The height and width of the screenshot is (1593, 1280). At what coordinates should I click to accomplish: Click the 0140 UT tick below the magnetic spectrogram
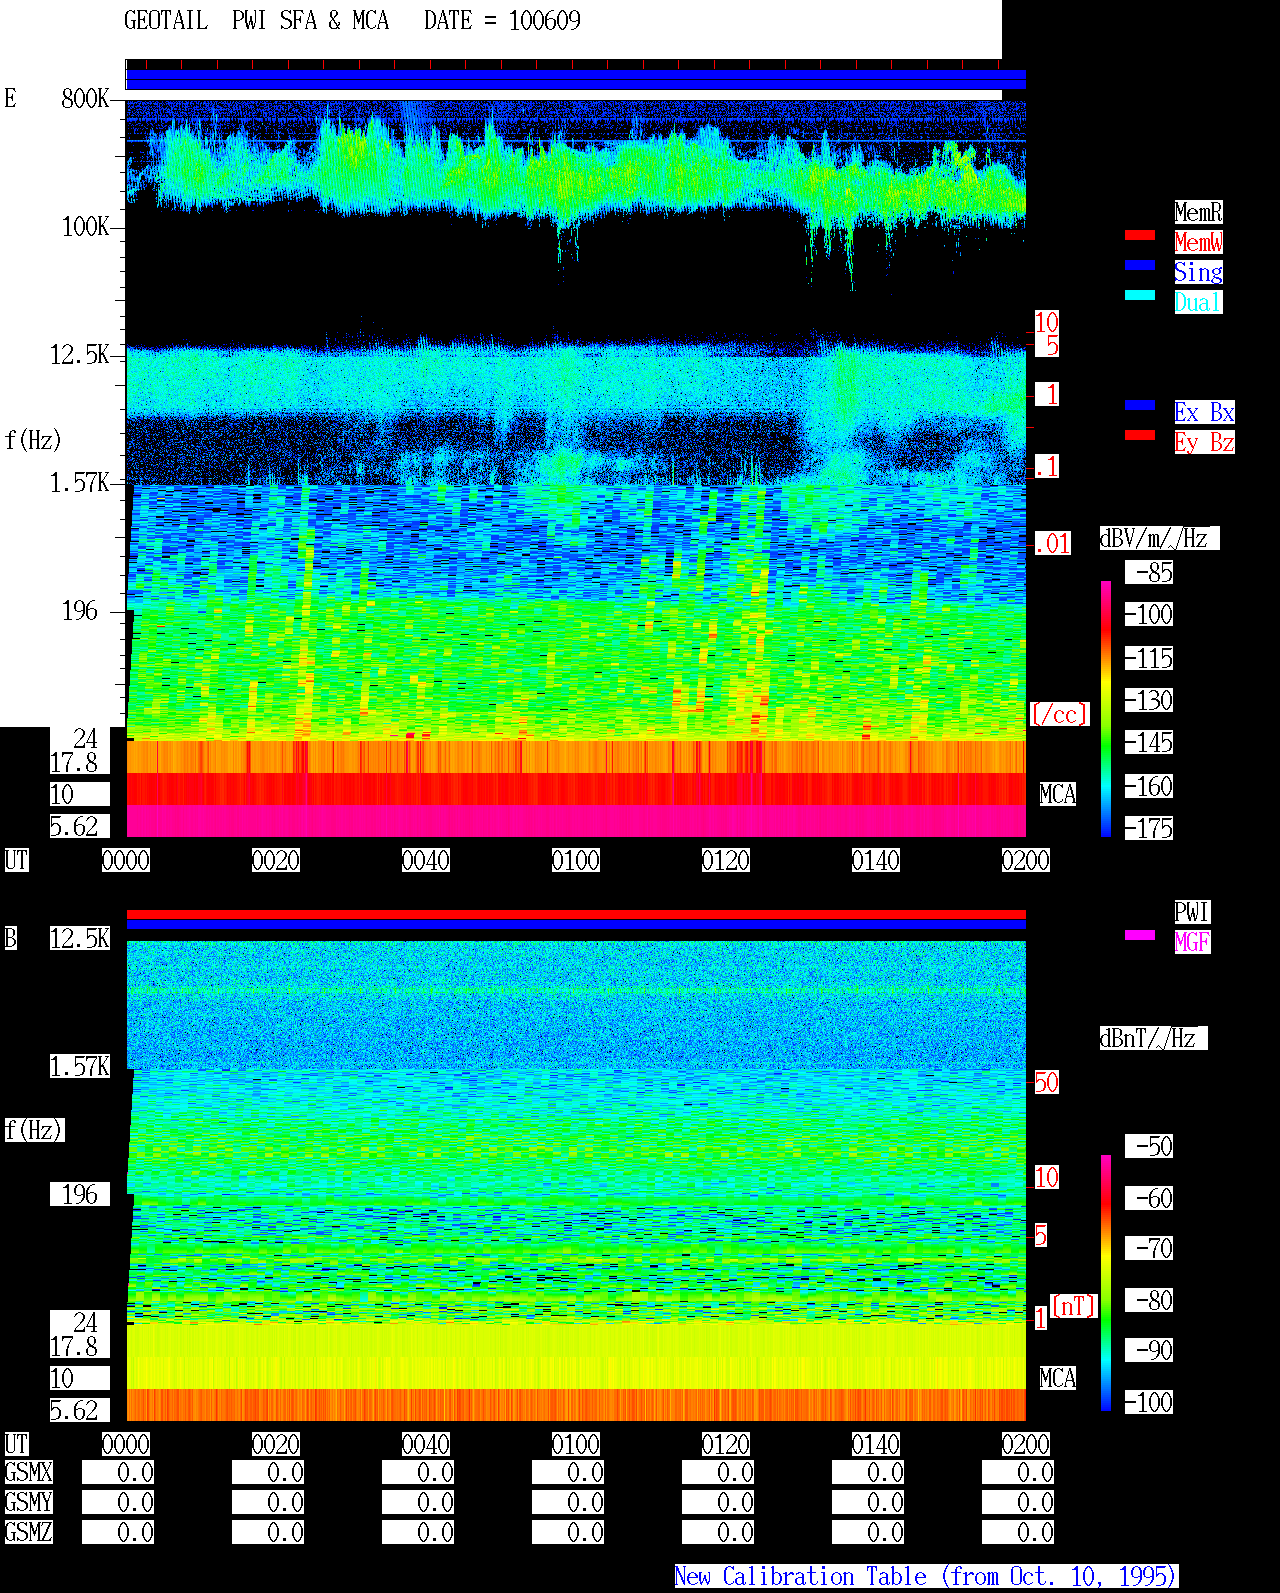876,1444
